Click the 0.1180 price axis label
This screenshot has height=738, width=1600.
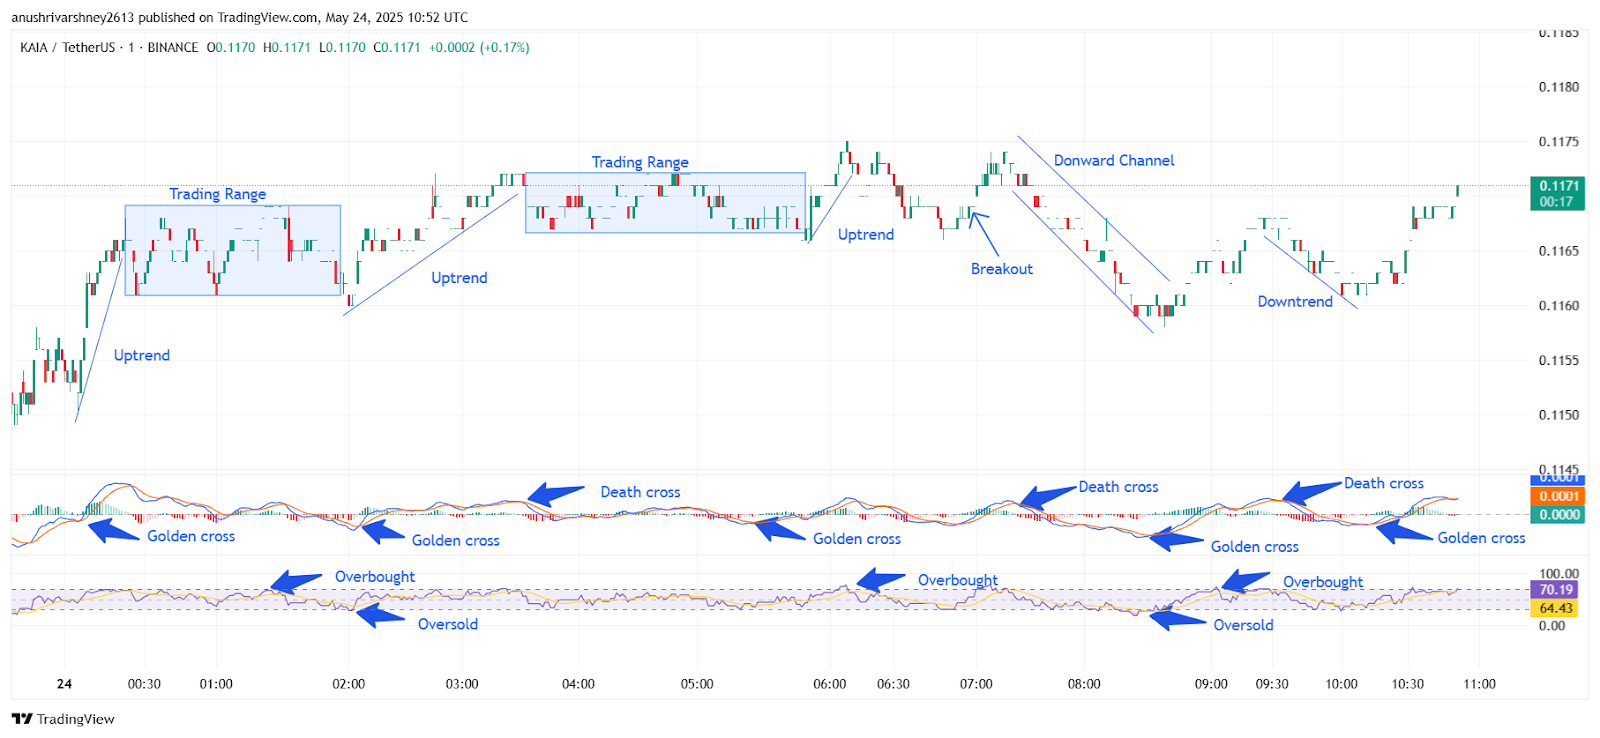coord(1558,87)
